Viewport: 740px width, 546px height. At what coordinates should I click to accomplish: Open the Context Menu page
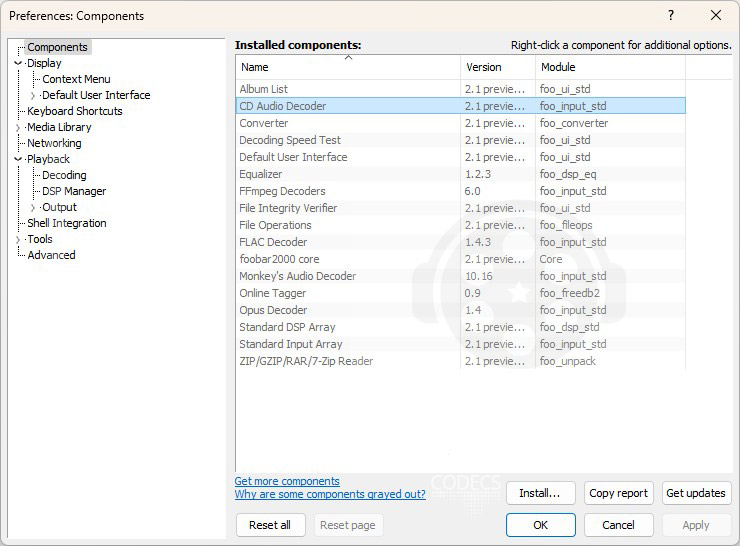(x=76, y=79)
